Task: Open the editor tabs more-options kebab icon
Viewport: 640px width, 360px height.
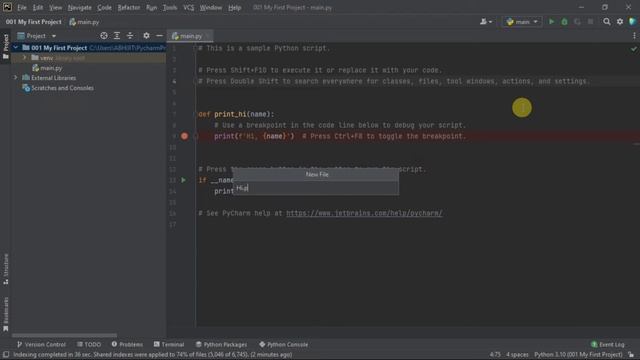Action: 634,36
